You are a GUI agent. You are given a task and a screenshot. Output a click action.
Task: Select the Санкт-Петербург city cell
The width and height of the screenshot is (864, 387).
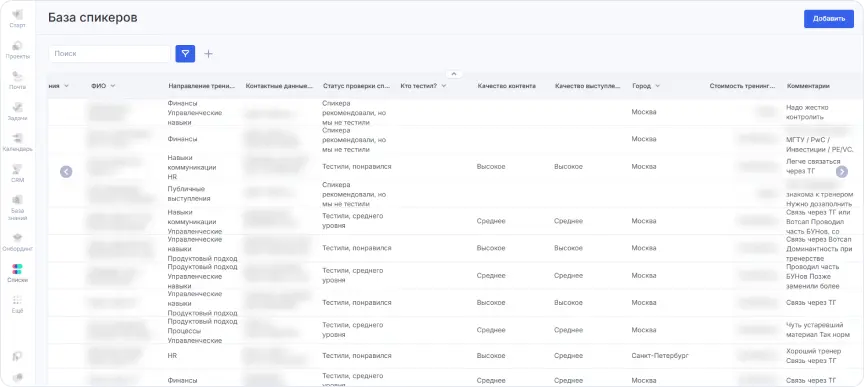[x=660, y=356]
